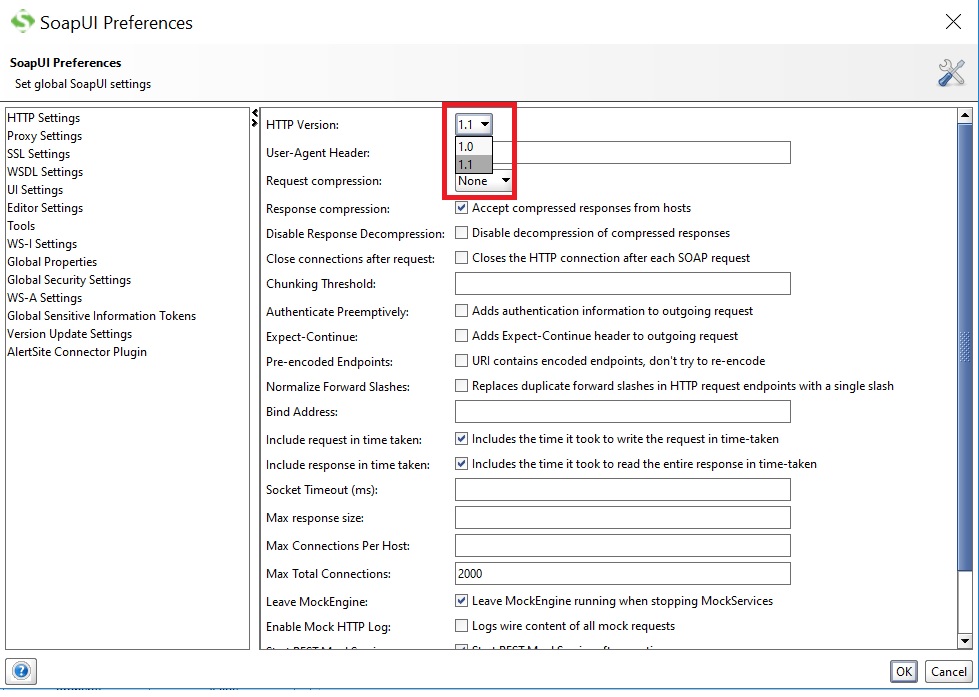The width and height of the screenshot is (979, 697).
Task: Click the Max response size field
Action: 622,518
